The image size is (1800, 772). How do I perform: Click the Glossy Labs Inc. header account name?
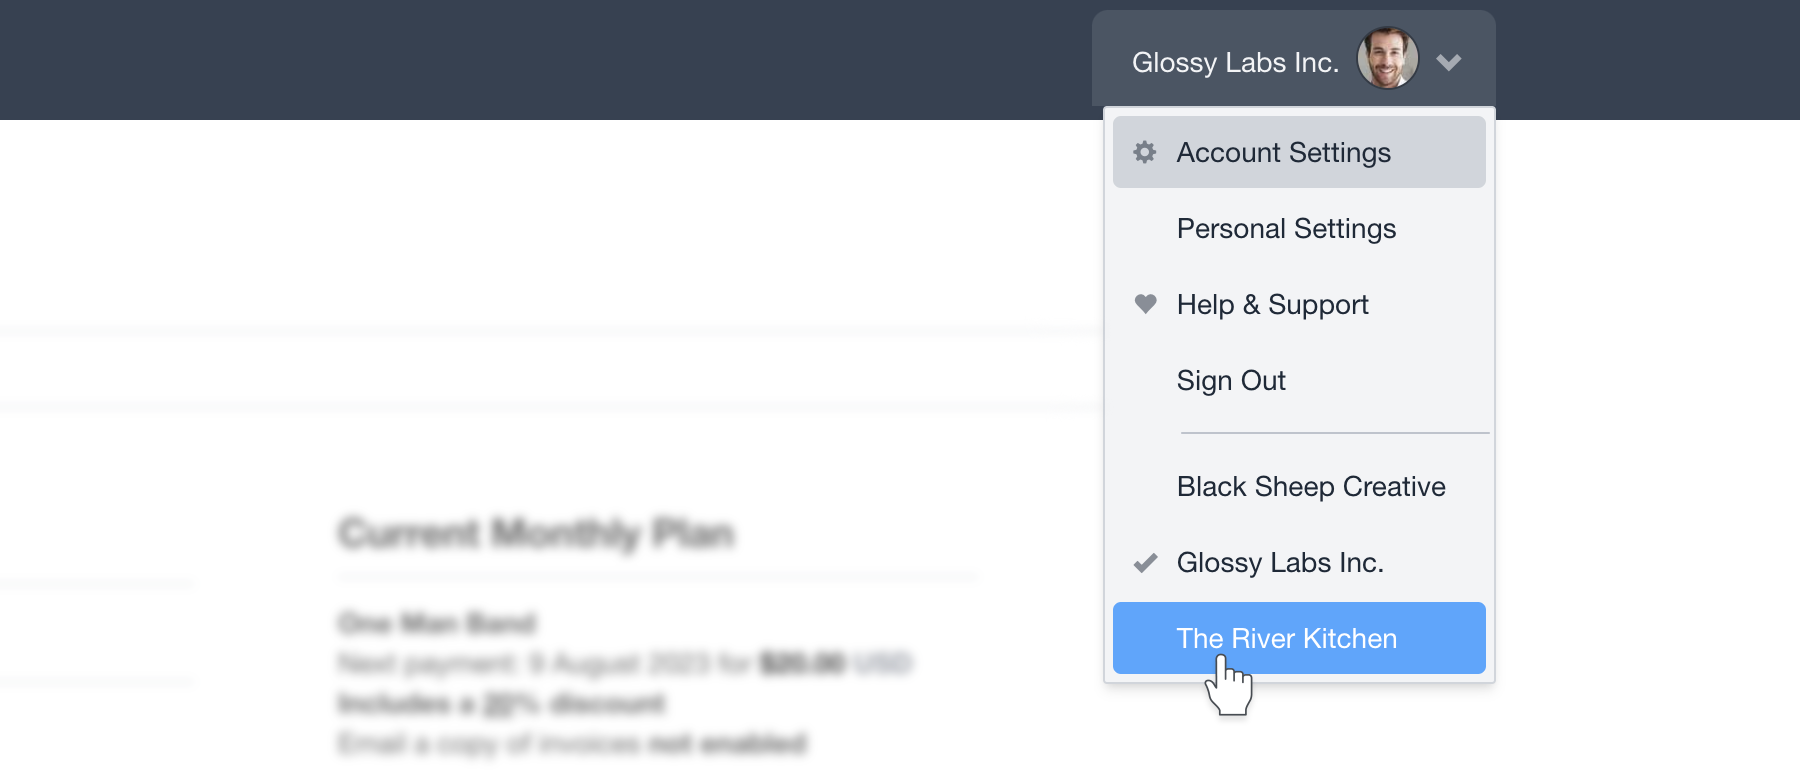[1235, 62]
